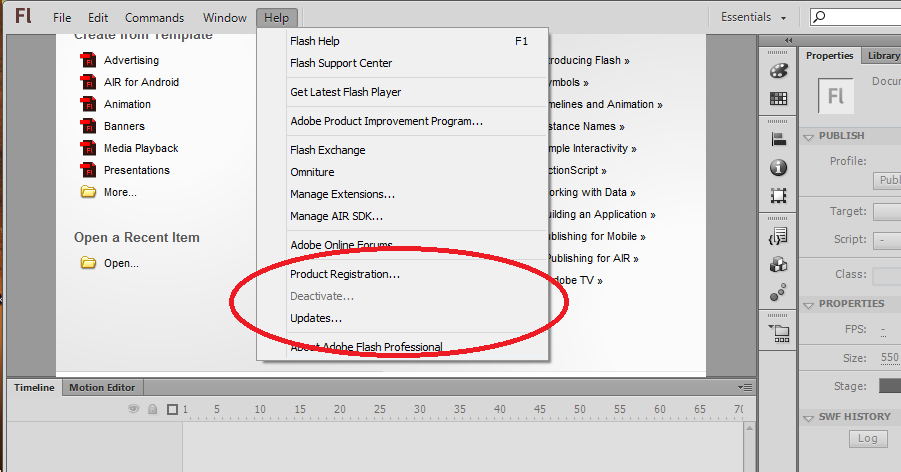Click the Fl application logo

24,16
